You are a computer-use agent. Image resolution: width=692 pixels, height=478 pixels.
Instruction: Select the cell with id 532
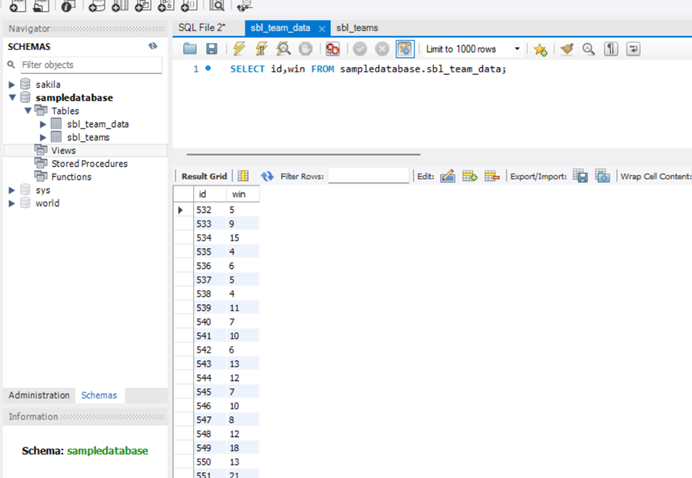(x=210, y=210)
